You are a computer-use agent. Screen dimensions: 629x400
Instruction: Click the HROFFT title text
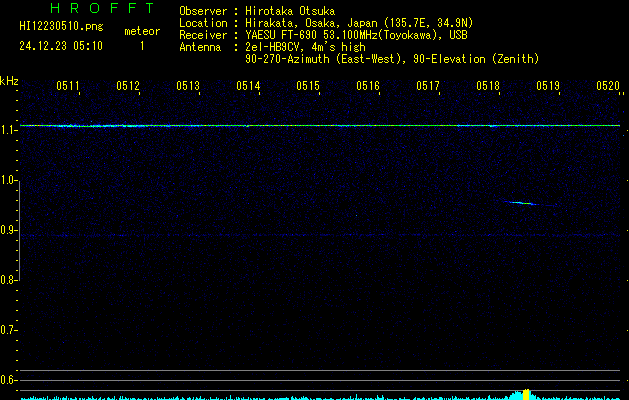102,8
